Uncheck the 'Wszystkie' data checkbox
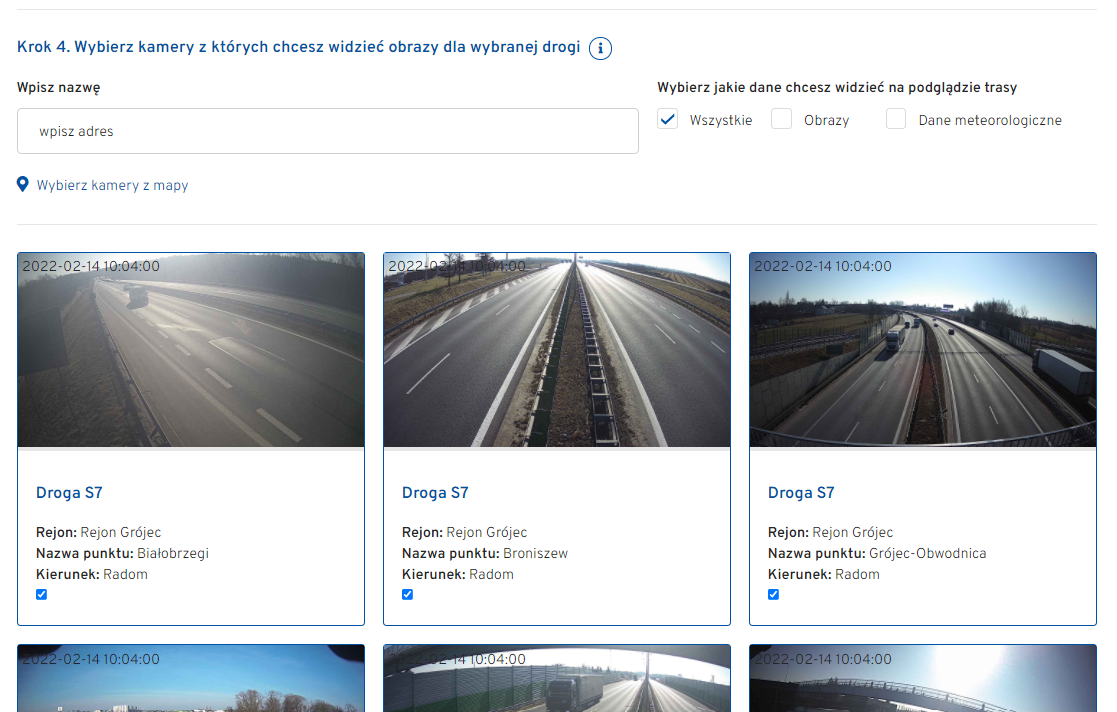This screenshot has width=1117, height=712. click(x=668, y=120)
